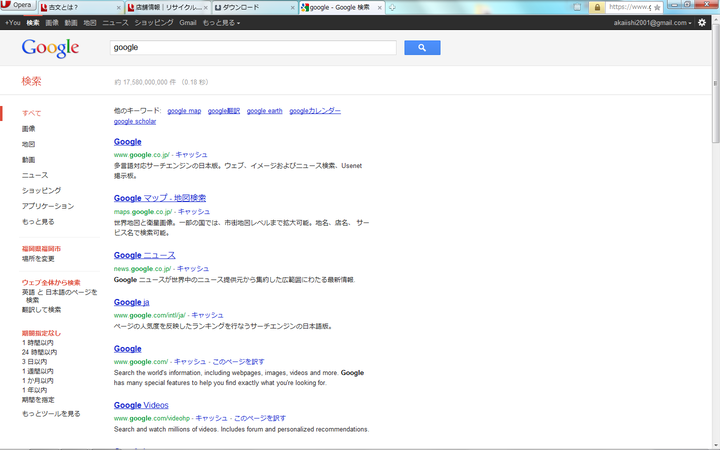Viewport: 720px width, 450px height.
Task: Open the もっと見る dropdown in top bar
Action: coord(221,22)
